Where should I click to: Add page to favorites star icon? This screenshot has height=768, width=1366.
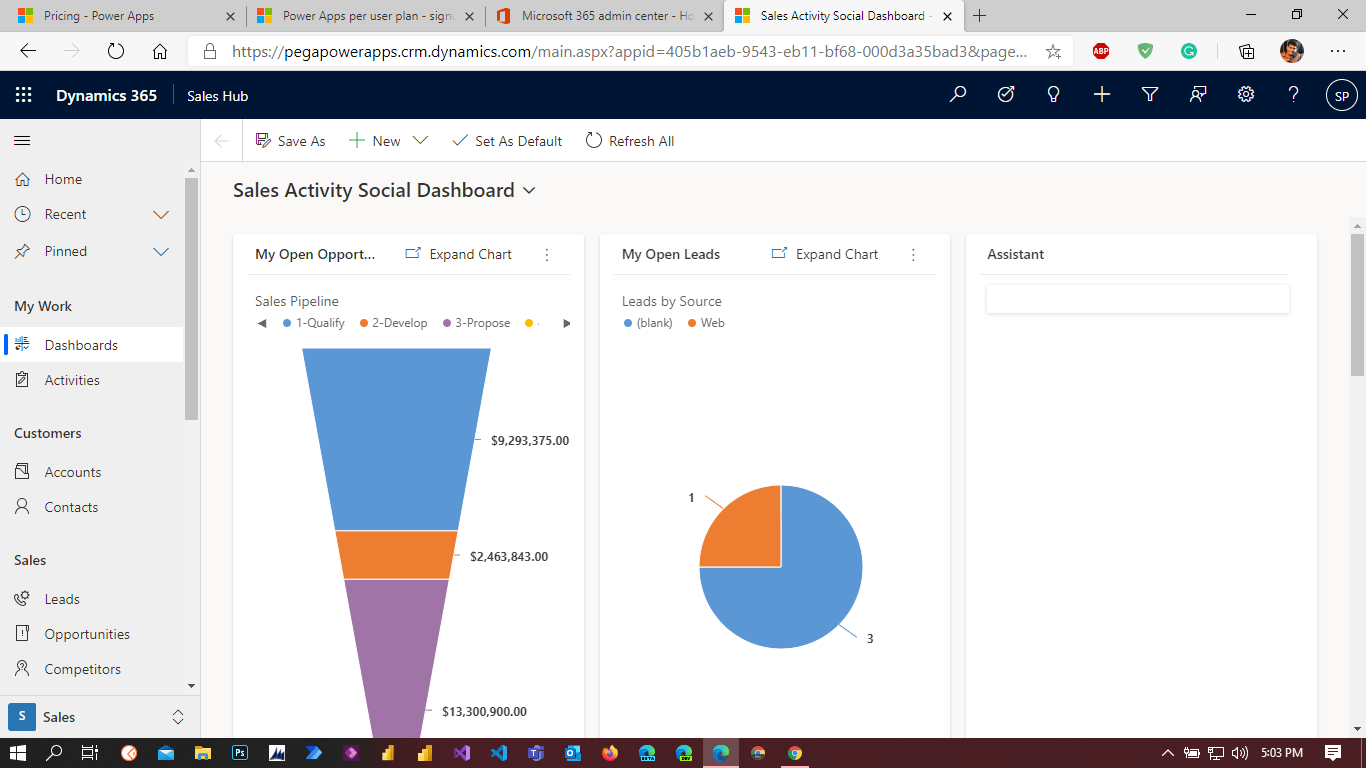pos(1053,51)
